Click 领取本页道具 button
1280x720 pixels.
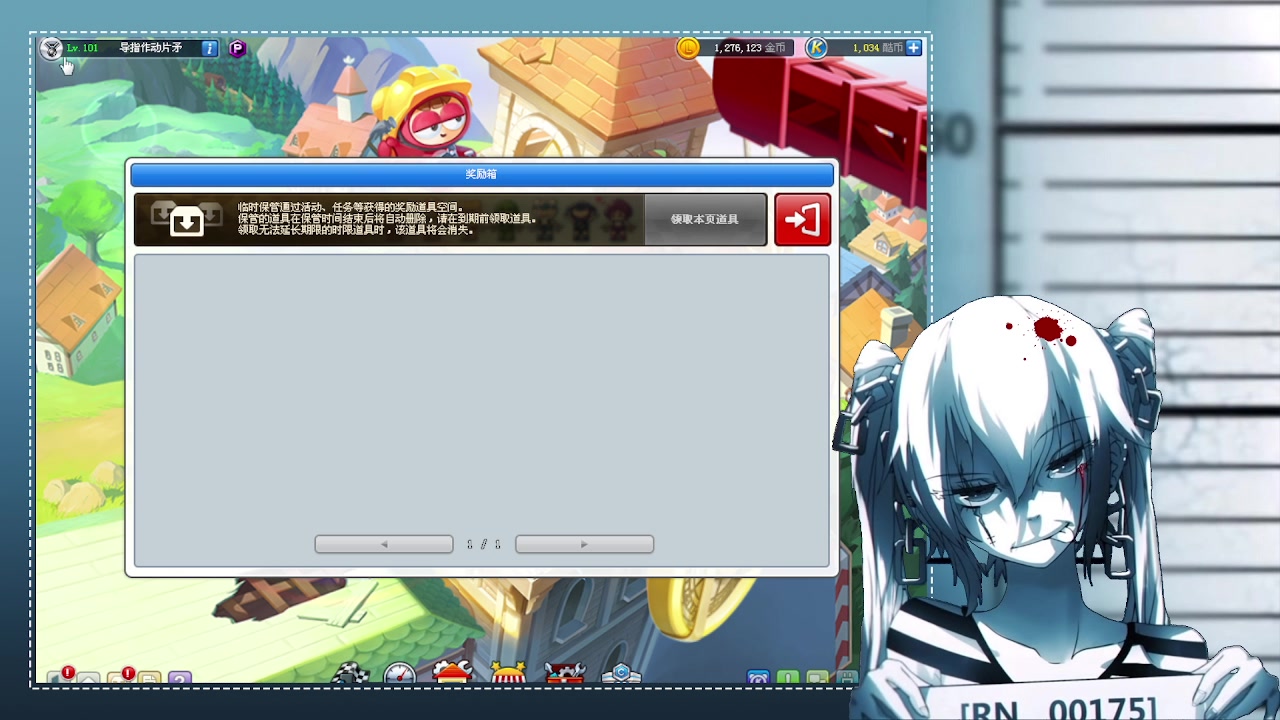tap(705, 219)
